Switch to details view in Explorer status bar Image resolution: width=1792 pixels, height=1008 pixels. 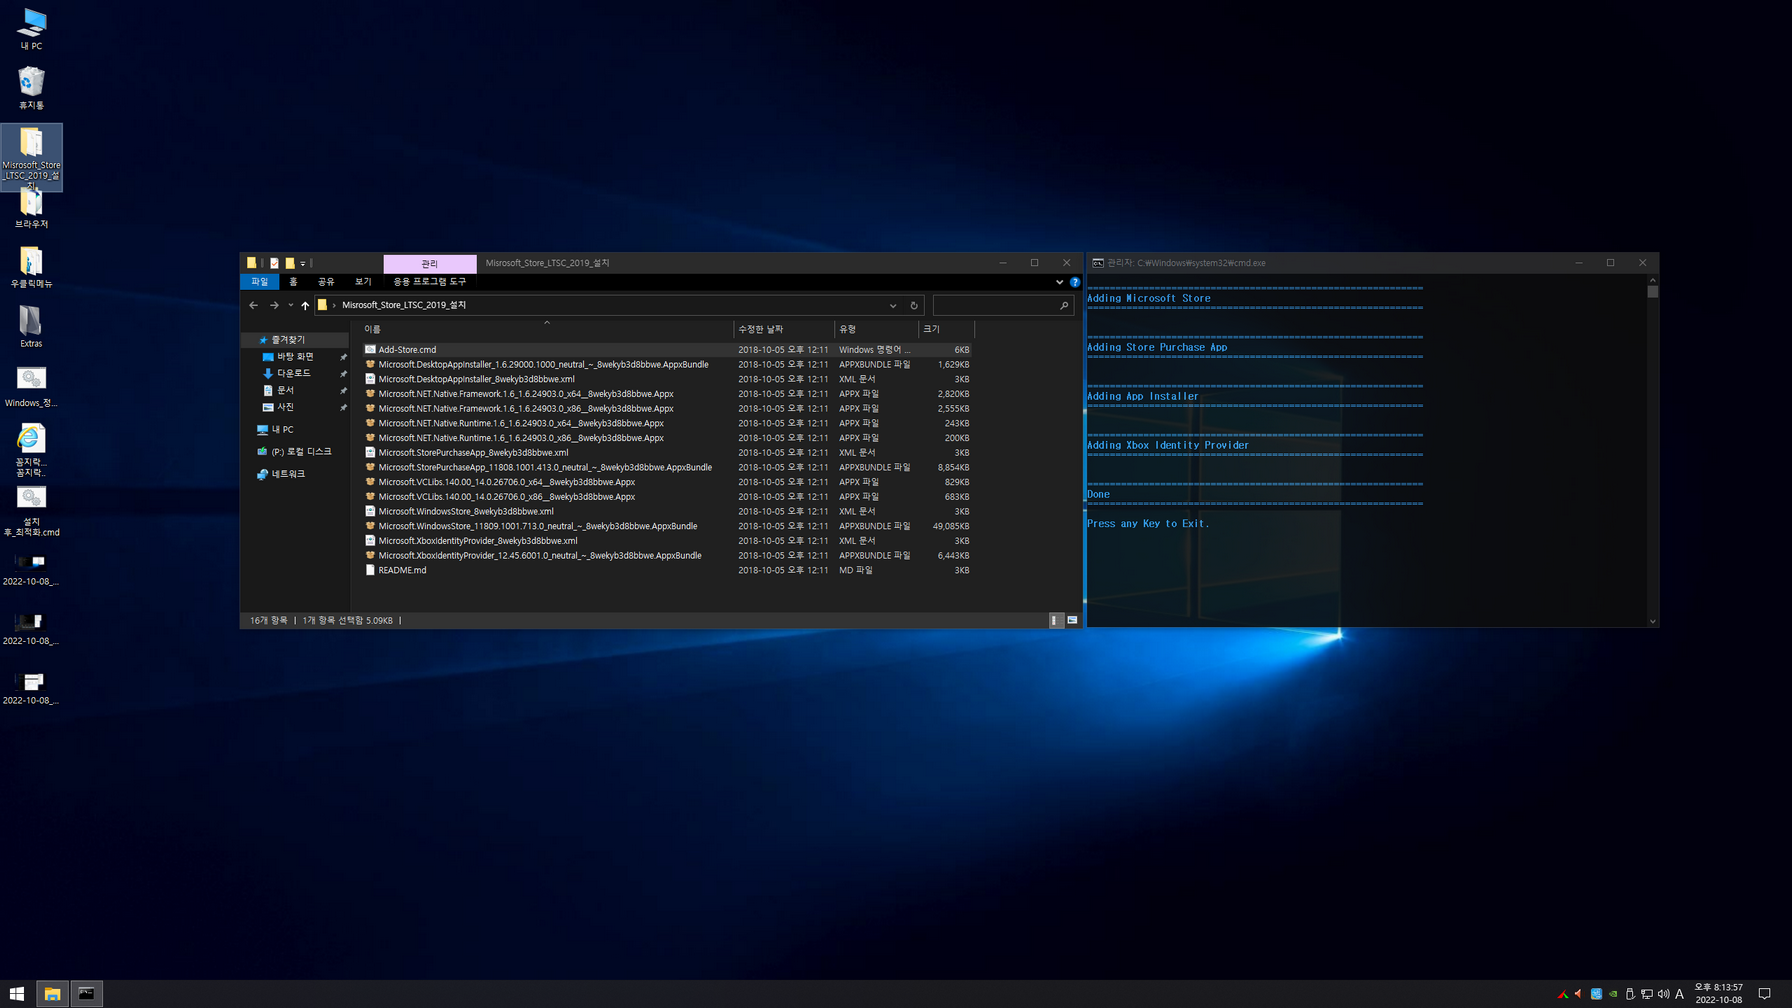[x=1055, y=620]
